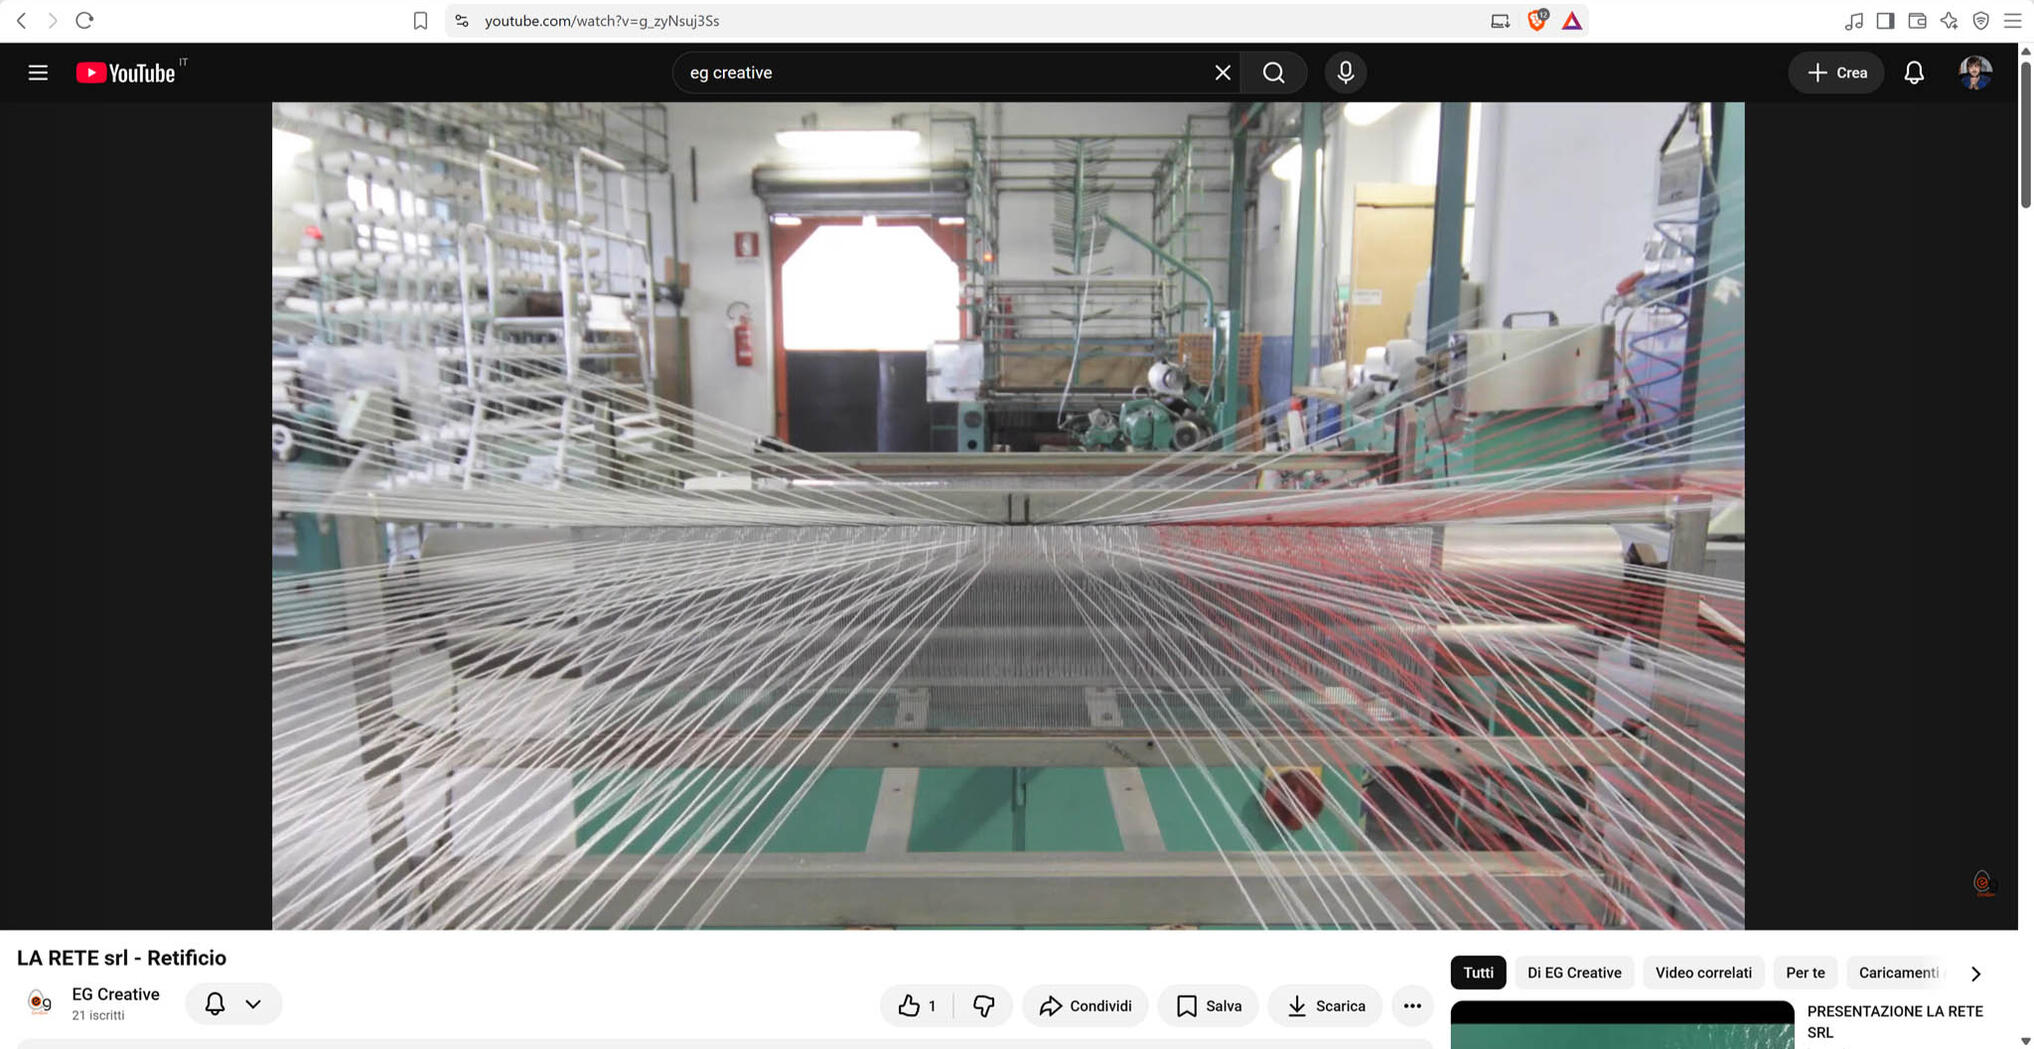
Task: Click the magnifying glass search button
Action: (1273, 72)
